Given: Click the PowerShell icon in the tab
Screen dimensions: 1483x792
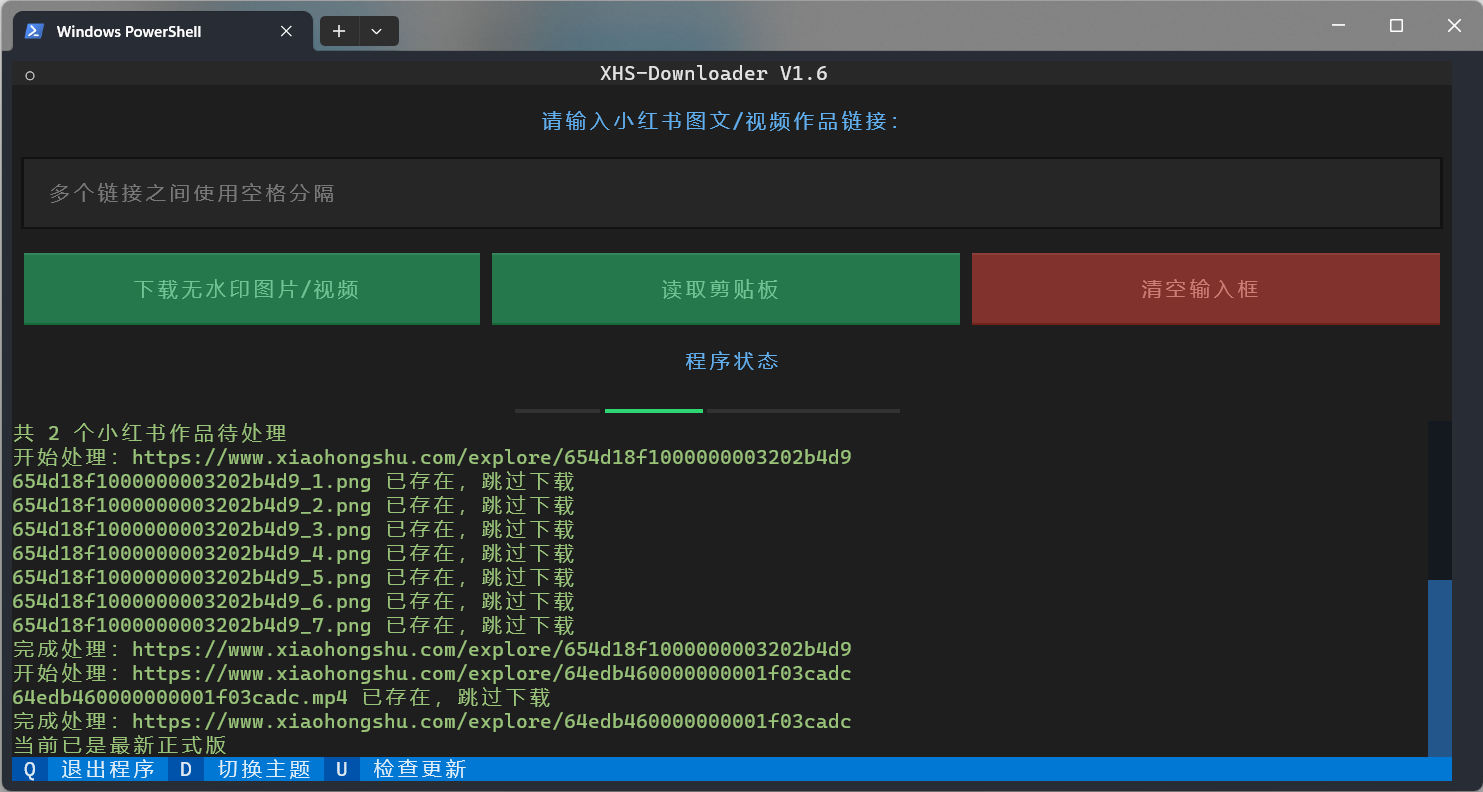Looking at the screenshot, I should 33,31.
